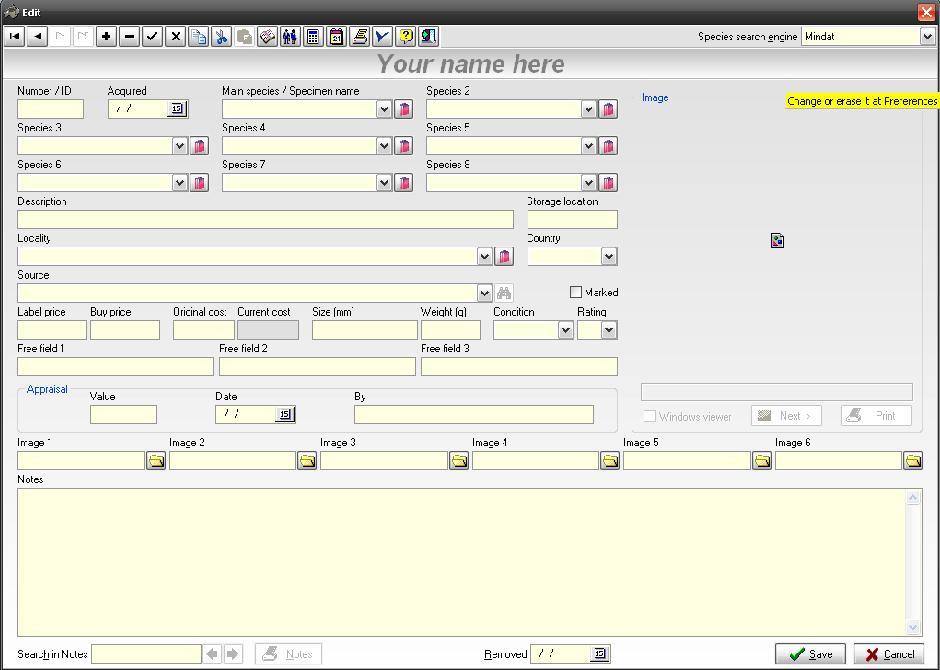Image resolution: width=940 pixels, height=670 pixels.
Task: Open the help question mark icon
Action: click(405, 37)
